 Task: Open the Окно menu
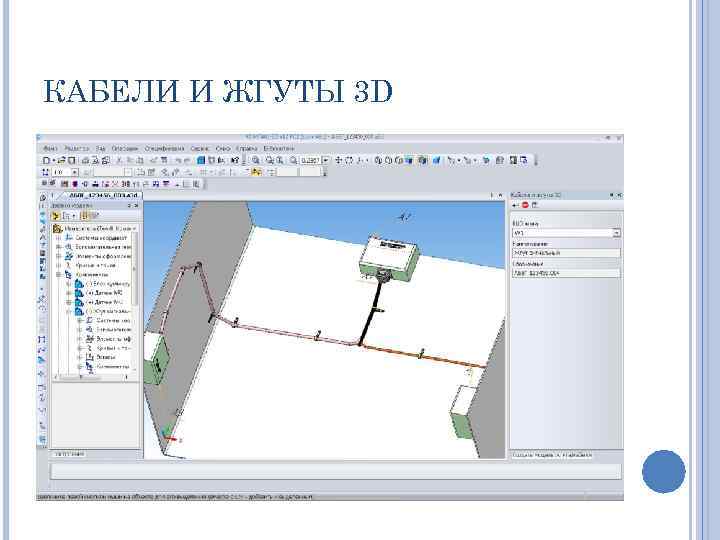click(x=223, y=149)
